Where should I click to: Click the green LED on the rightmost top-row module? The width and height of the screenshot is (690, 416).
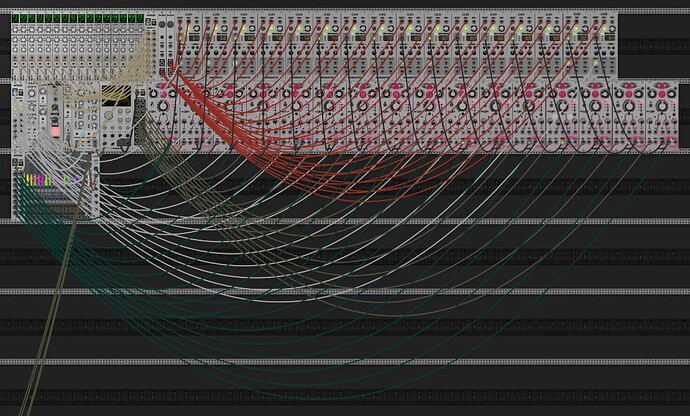tap(602, 28)
